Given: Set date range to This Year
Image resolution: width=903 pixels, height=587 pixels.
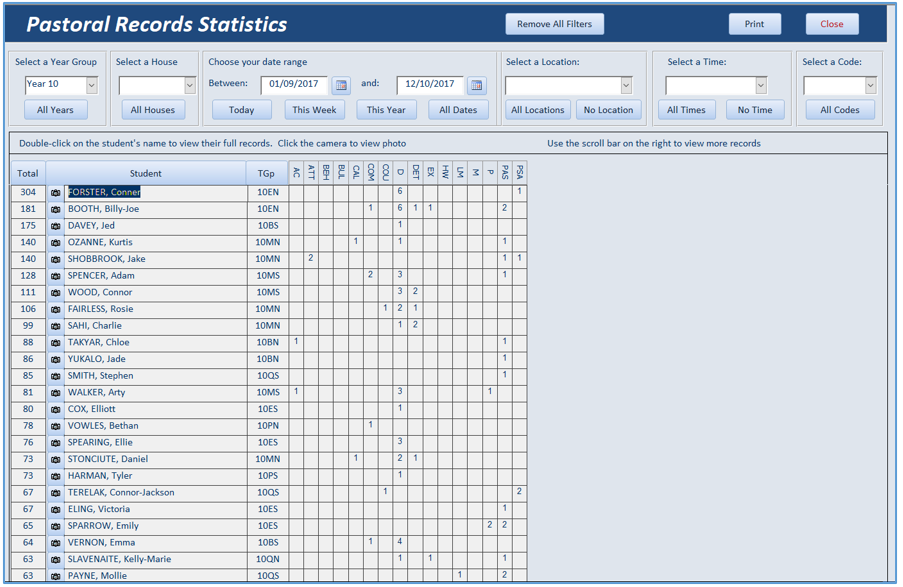Looking at the screenshot, I should click(x=386, y=109).
